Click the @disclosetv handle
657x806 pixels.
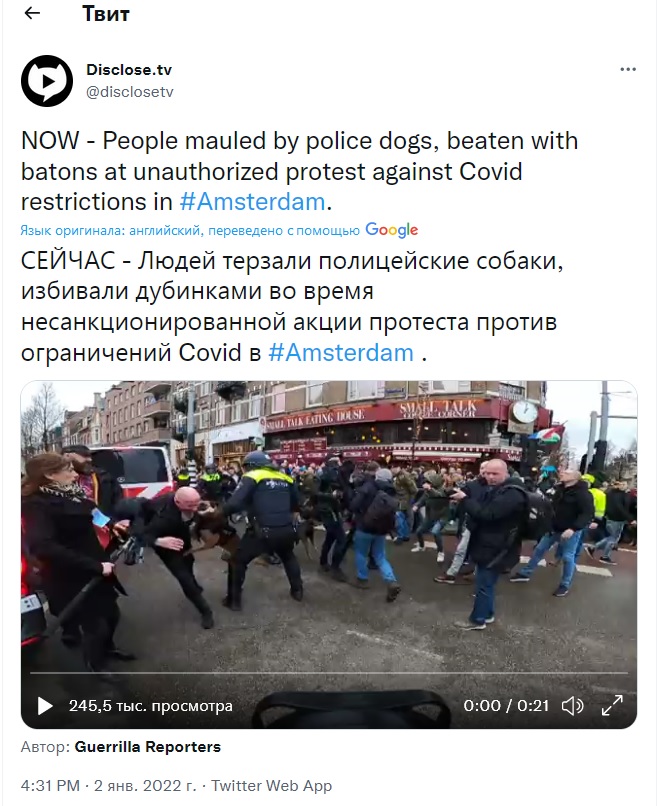[x=130, y=92]
